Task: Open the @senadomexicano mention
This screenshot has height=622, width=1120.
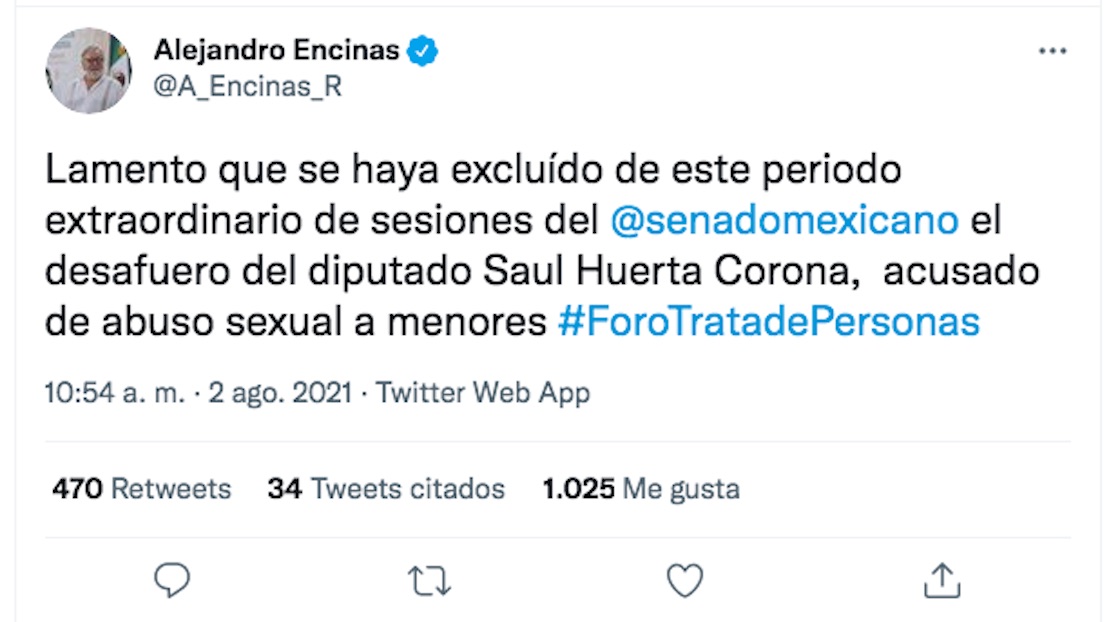Action: click(x=784, y=220)
